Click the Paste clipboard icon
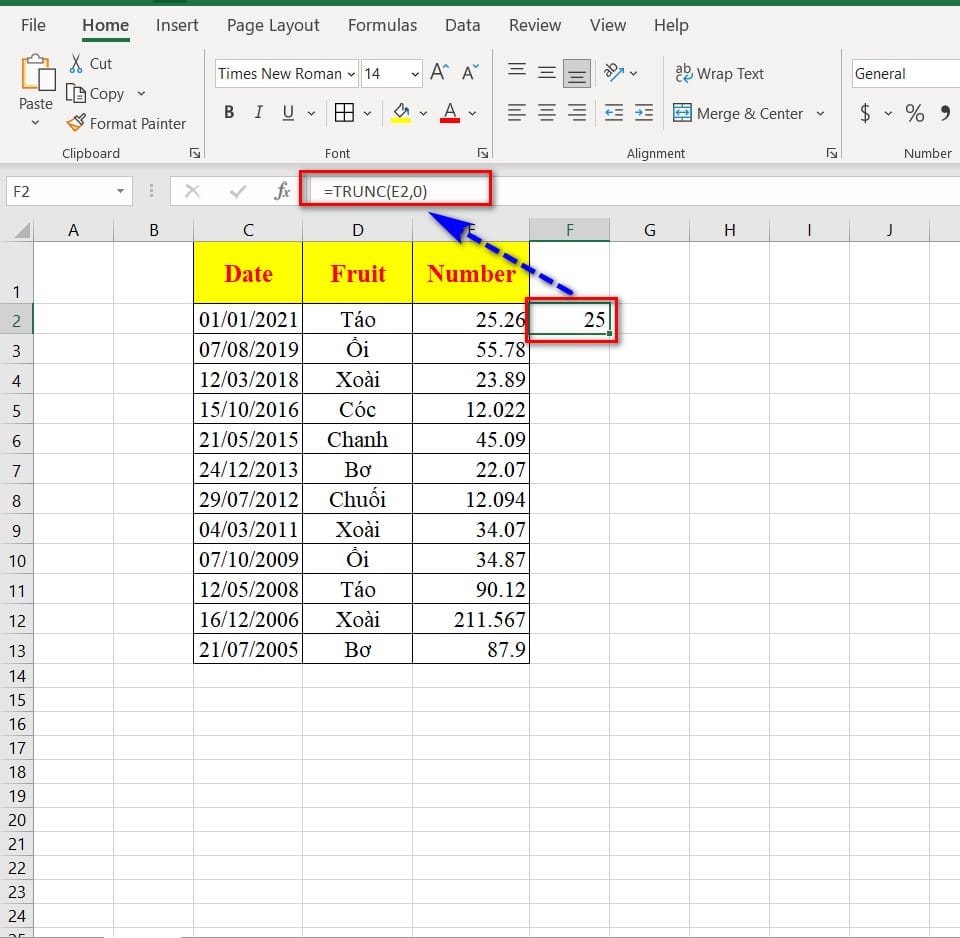The width and height of the screenshot is (960, 938). coord(37,73)
